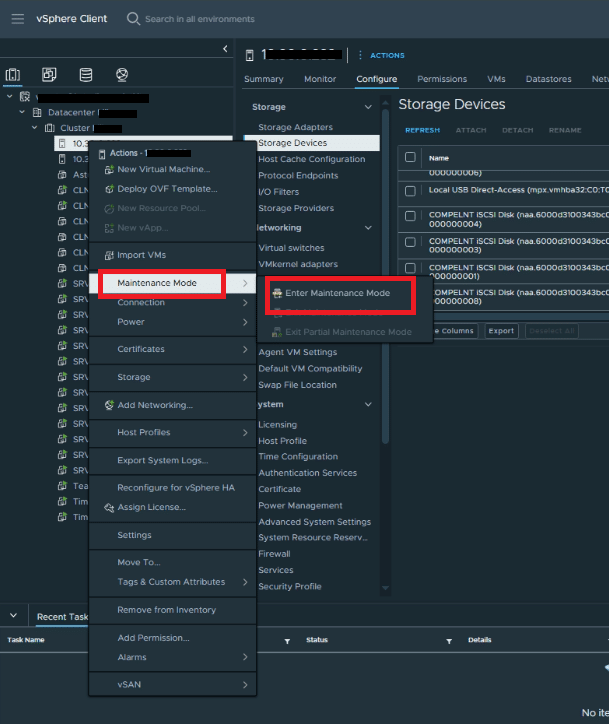The width and height of the screenshot is (609, 724).
Task: Check the COMPELNT iSCSI Disk 000000004 row
Action: point(410,215)
